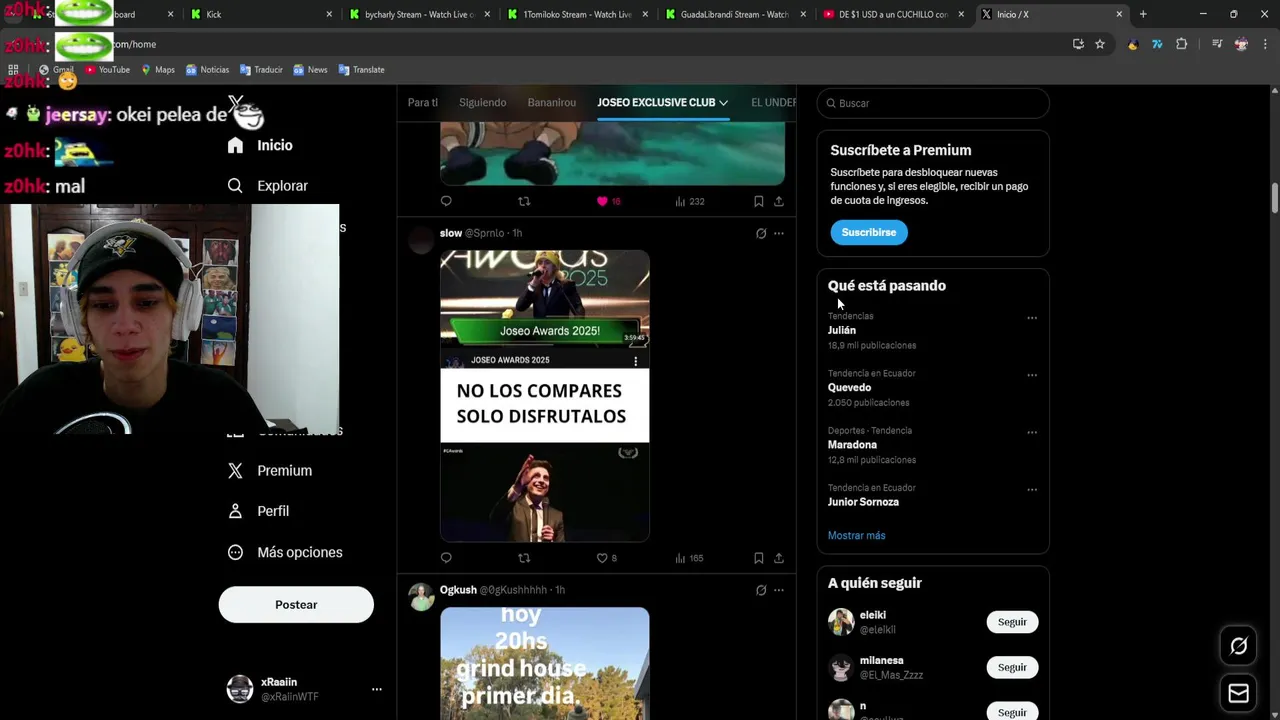The width and height of the screenshot is (1280, 720).
Task: Switch to the Kick browser tab
Action: 260,14
